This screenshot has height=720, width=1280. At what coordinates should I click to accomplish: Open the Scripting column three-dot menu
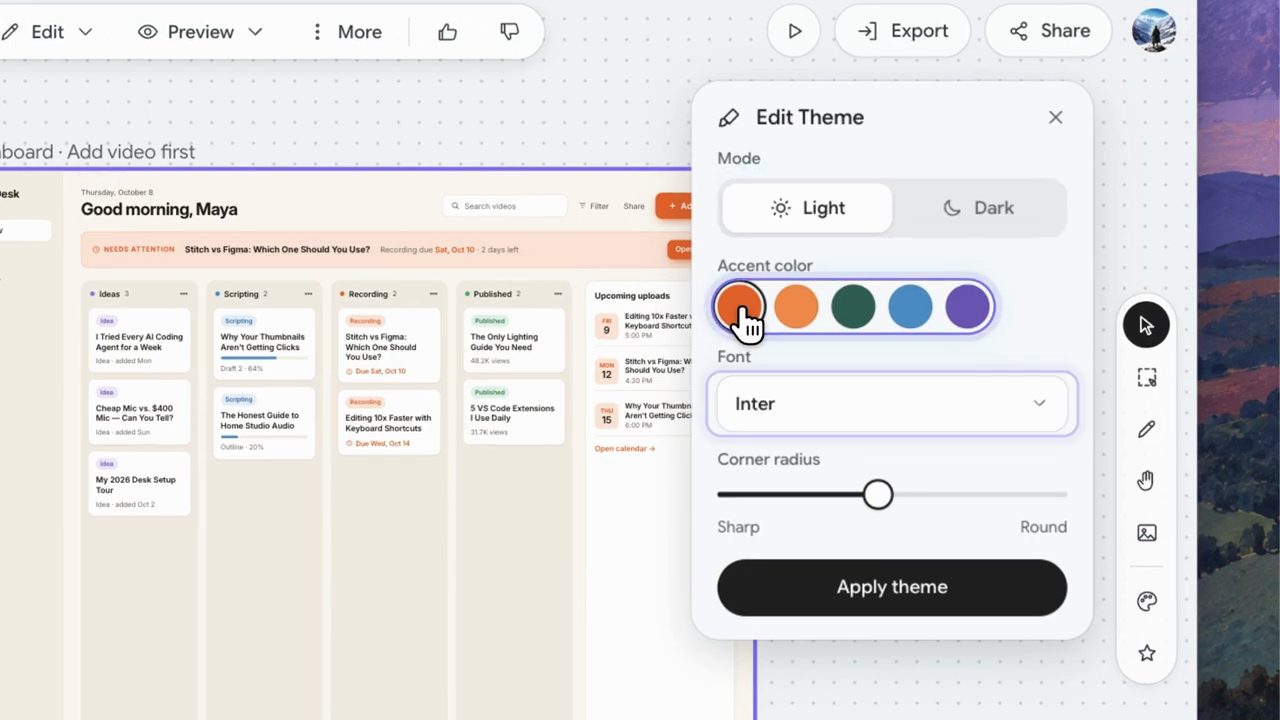(x=308, y=294)
